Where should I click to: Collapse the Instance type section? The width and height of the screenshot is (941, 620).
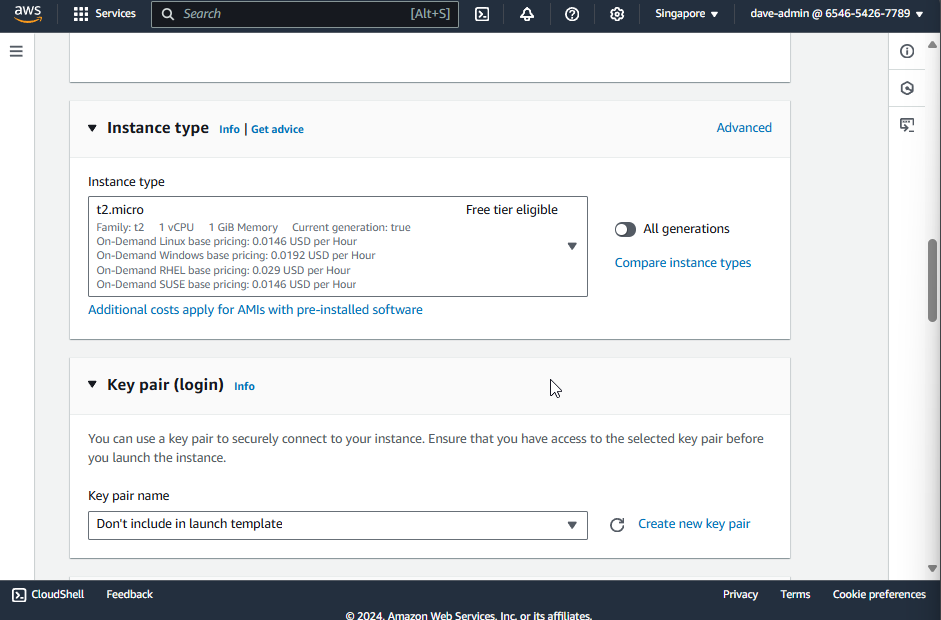(x=92, y=128)
